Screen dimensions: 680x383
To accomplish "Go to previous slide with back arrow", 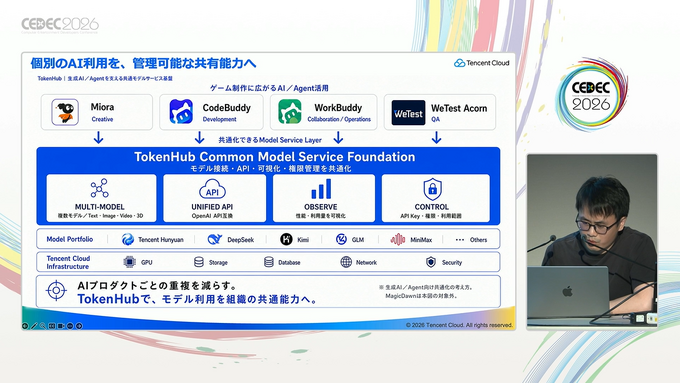I will point(25,326).
